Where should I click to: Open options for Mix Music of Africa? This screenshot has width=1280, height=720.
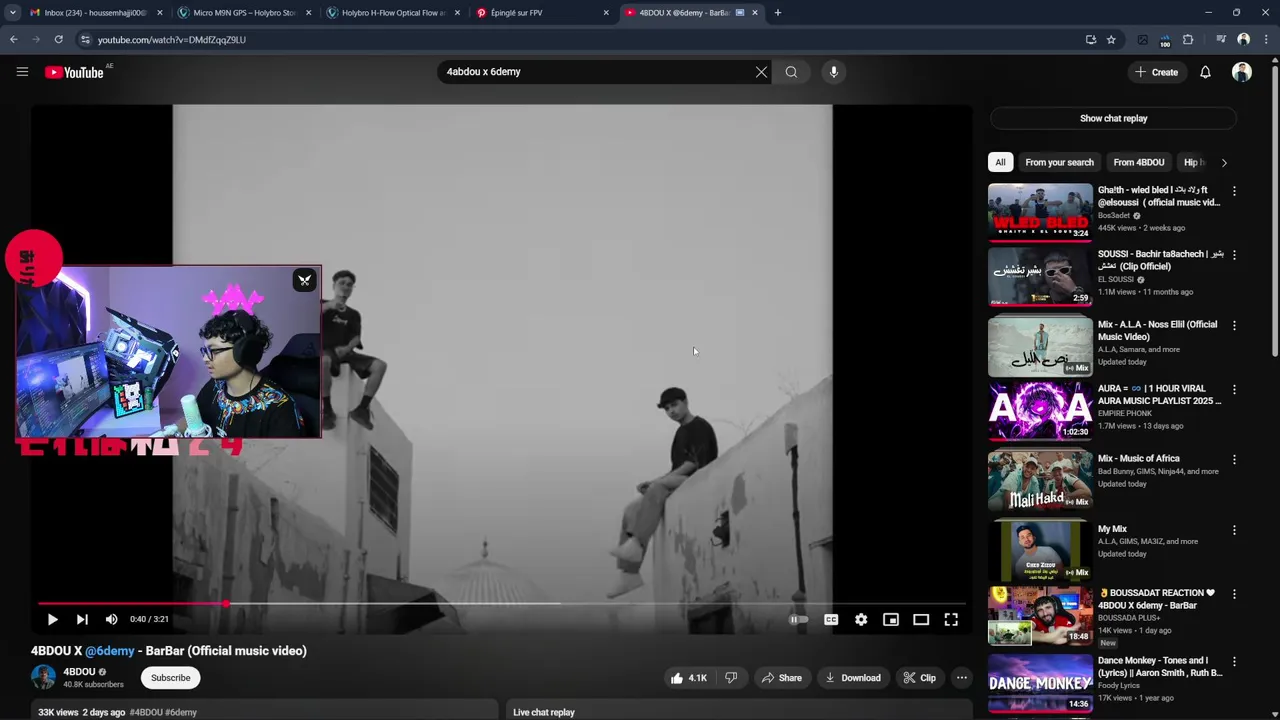click(x=1234, y=459)
